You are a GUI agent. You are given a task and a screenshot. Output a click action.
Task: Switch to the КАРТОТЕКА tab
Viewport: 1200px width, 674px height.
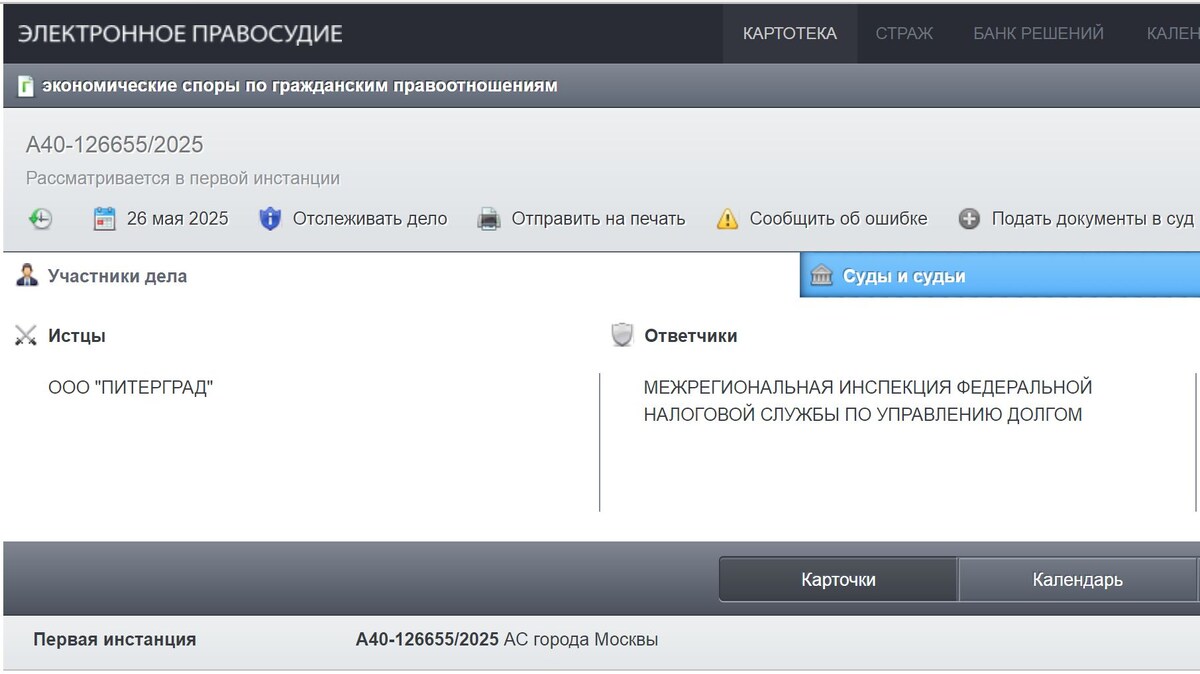[x=789, y=33]
